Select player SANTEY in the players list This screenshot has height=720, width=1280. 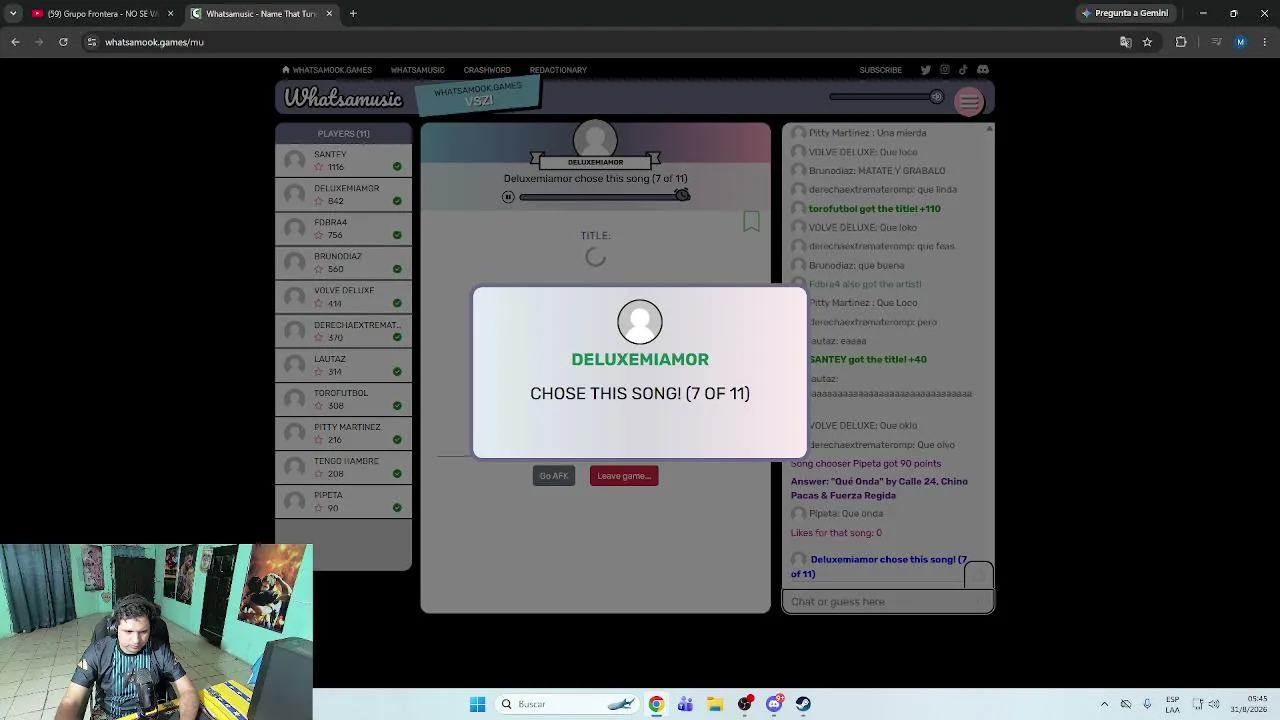click(343, 160)
